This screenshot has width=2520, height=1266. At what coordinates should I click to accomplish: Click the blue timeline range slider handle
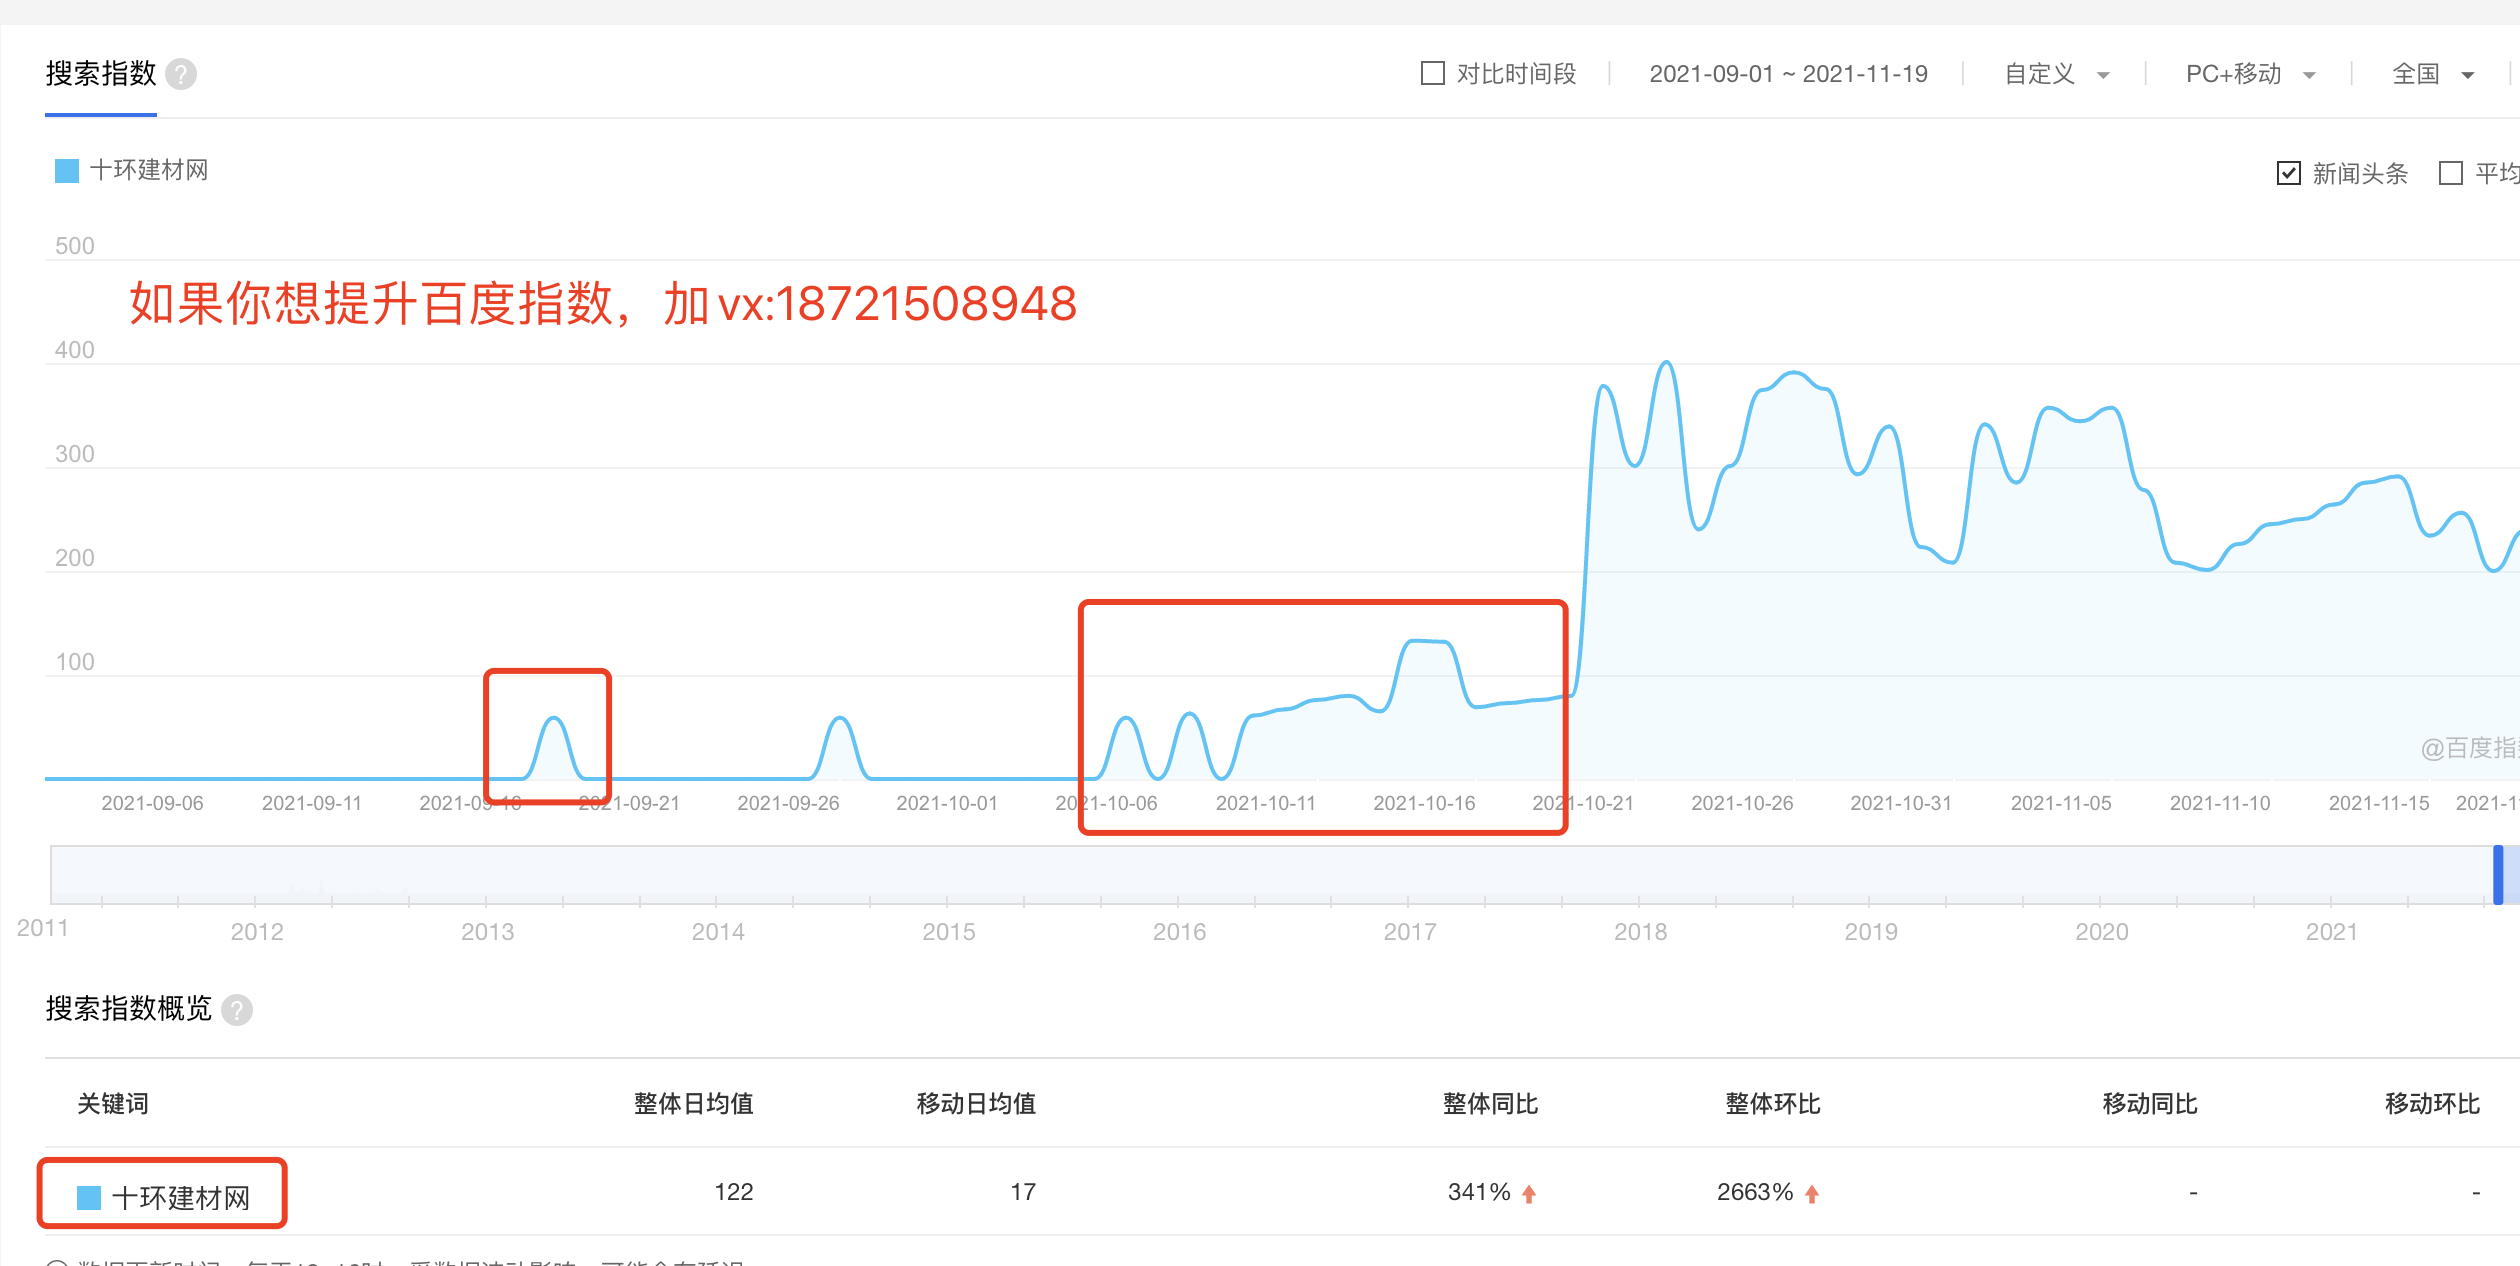[x=2498, y=875]
